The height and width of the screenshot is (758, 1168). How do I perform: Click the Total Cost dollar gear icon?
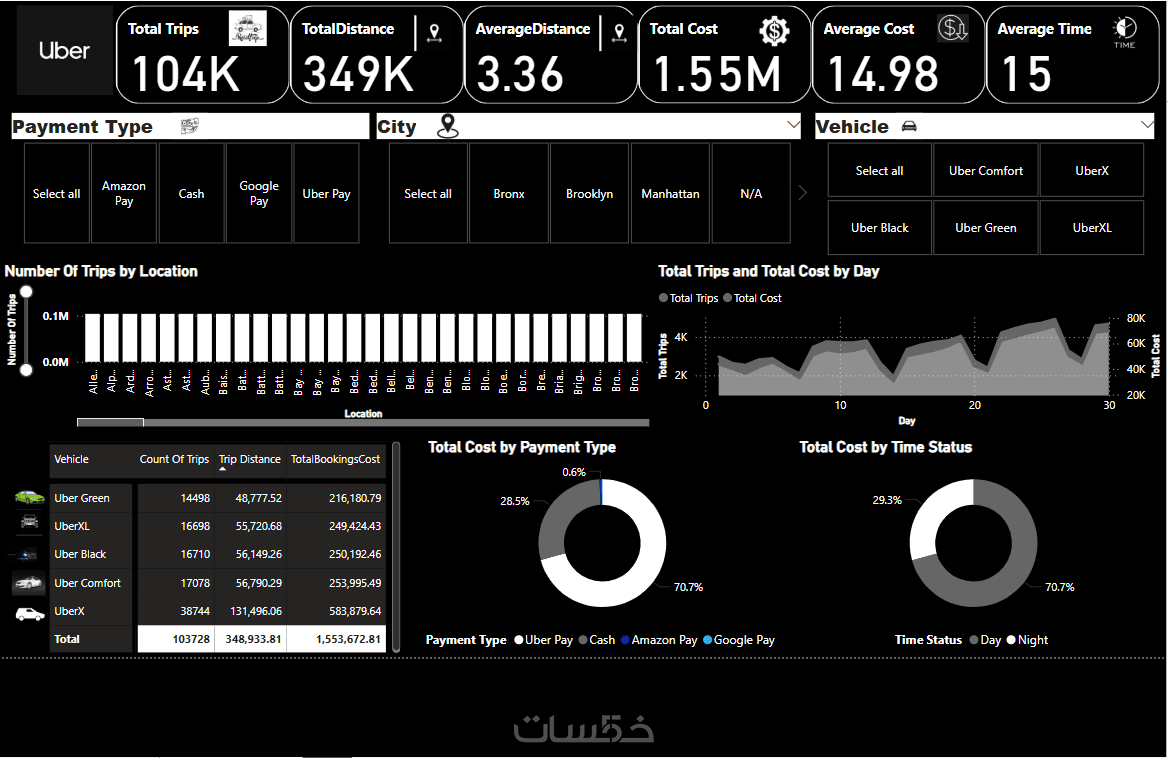774,31
